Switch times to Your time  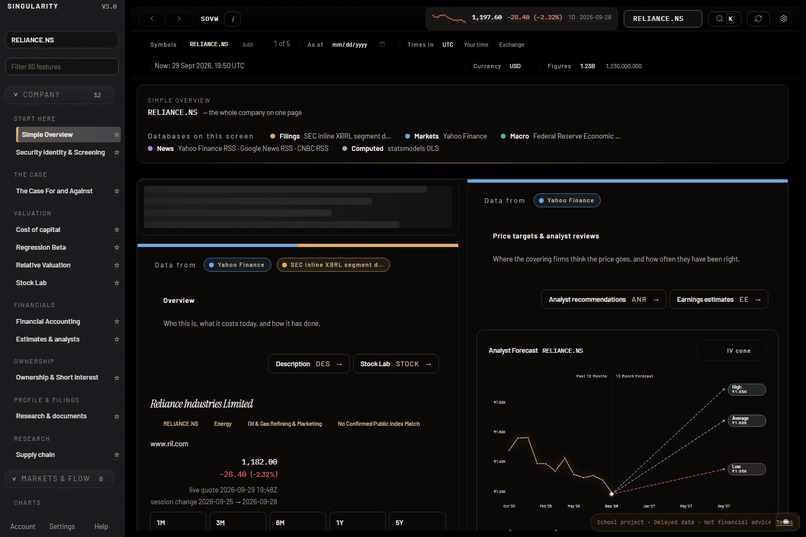pyautogui.click(x=476, y=45)
